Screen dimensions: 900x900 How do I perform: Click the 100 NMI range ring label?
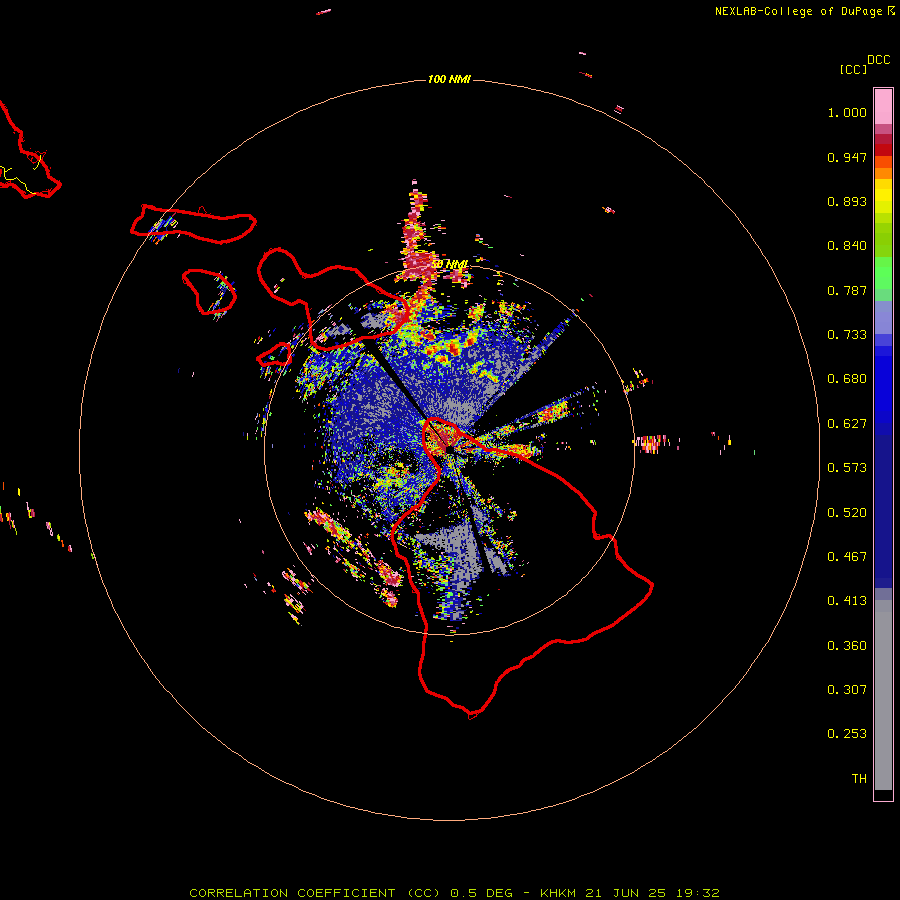(449, 79)
